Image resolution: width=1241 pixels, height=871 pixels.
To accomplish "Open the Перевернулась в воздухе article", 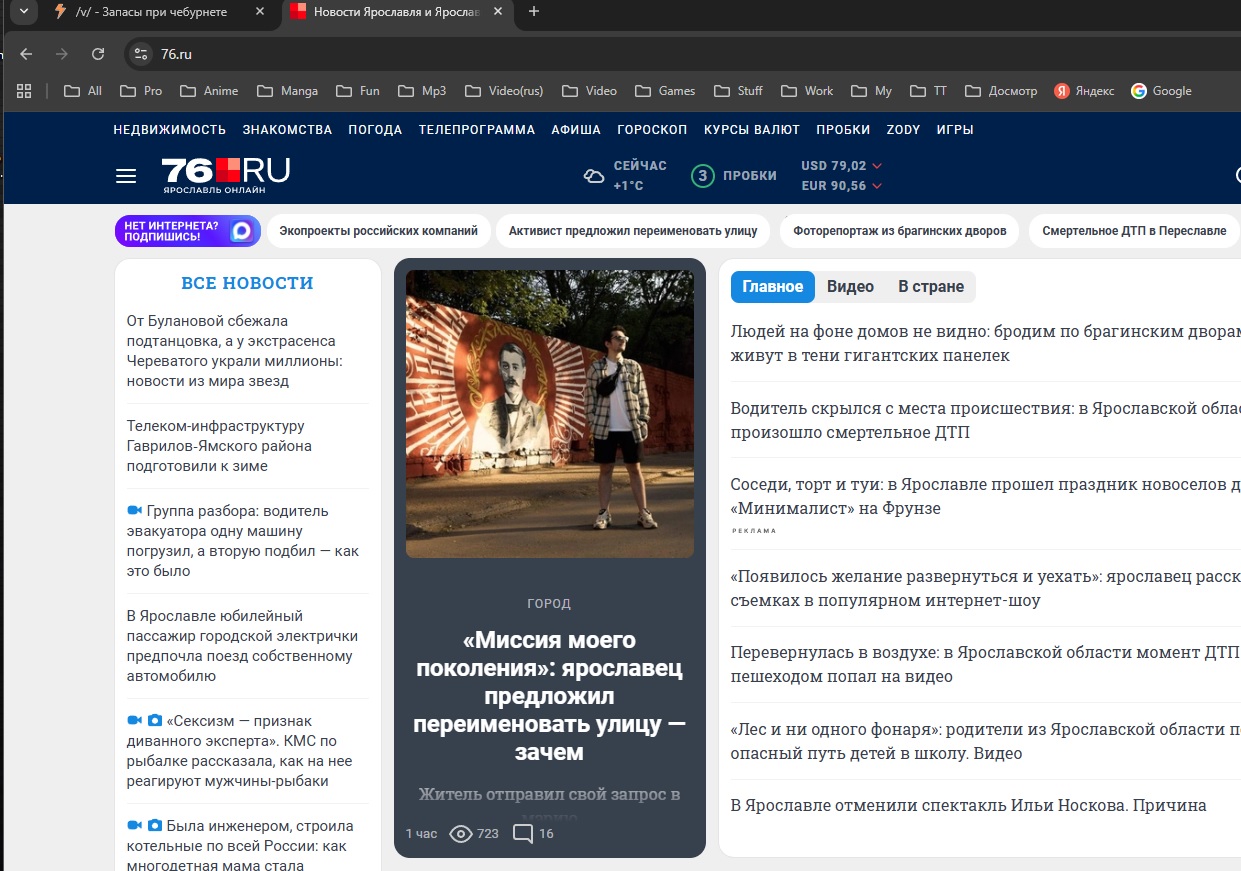I will pyautogui.click(x=985, y=664).
